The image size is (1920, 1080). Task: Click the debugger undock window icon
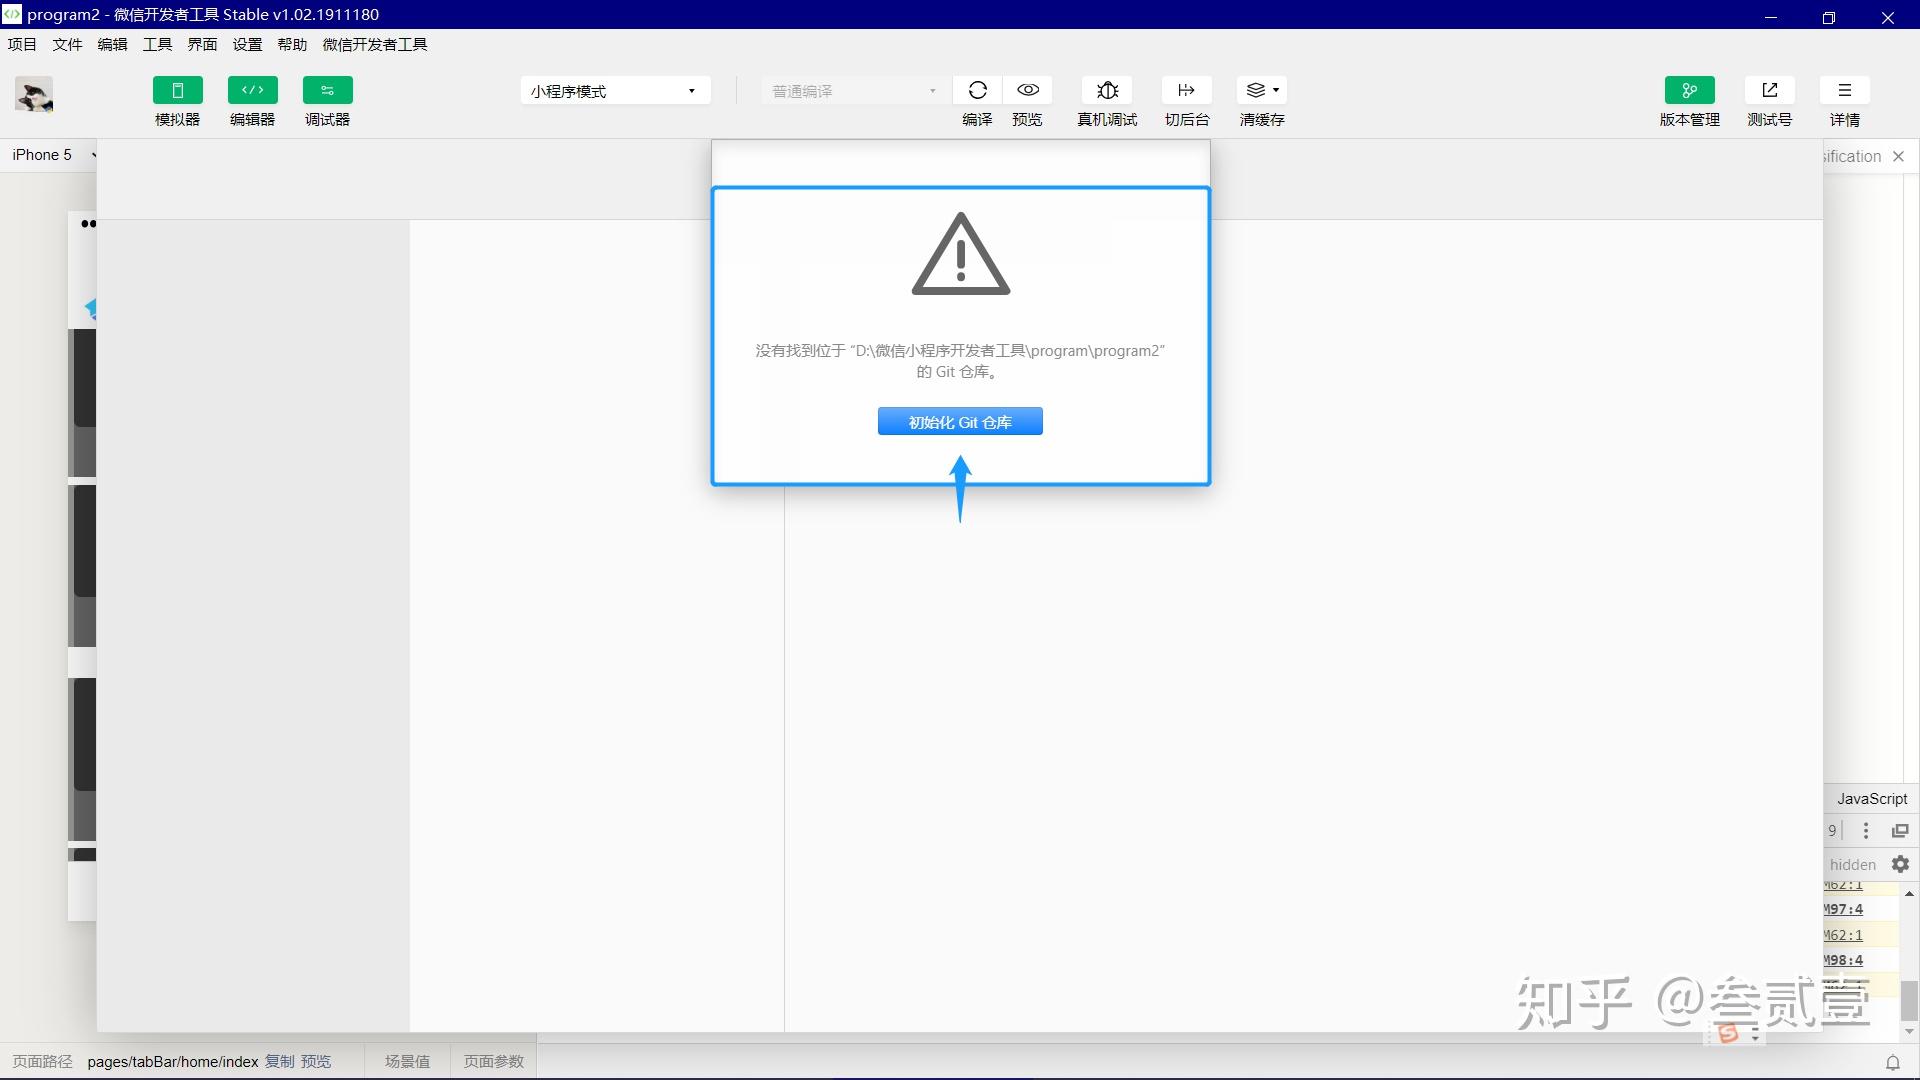click(1900, 830)
